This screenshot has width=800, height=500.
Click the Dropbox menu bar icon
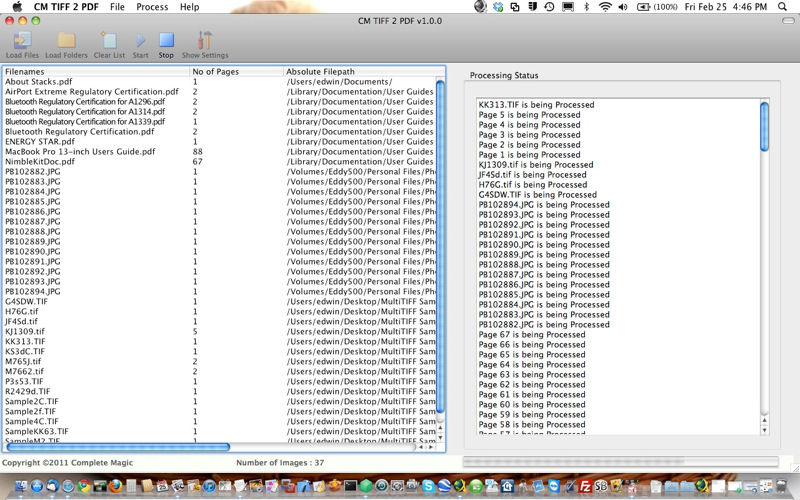pos(498,7)
